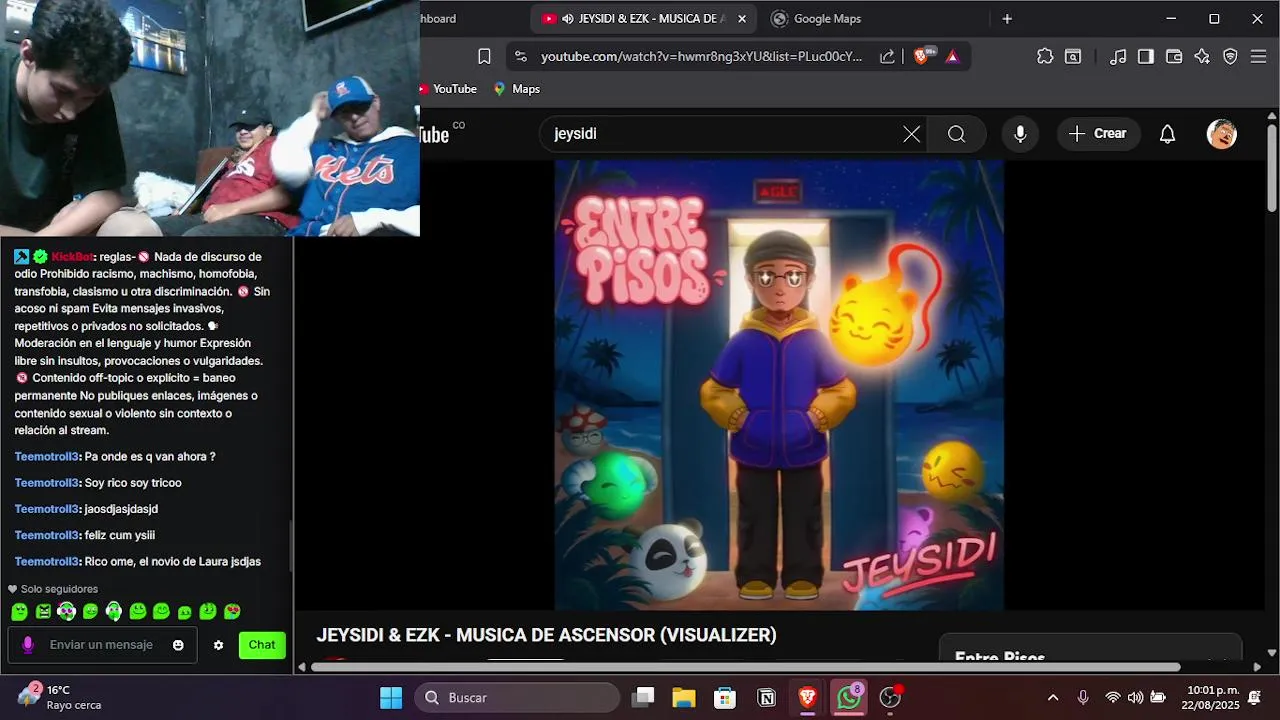Click the KickBot username in chat
This screenshot has width=1280, height=720.
click(x=72, y=257)
